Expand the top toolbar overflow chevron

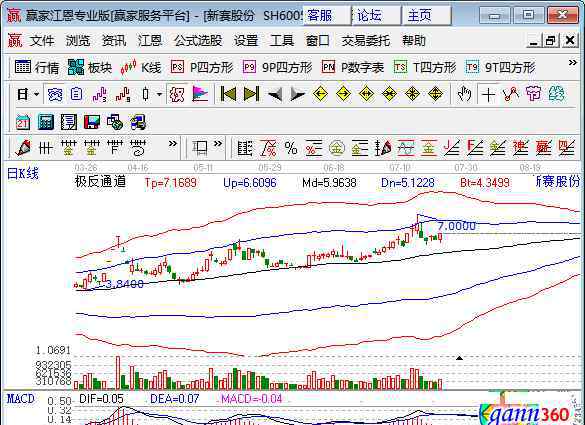573,63
